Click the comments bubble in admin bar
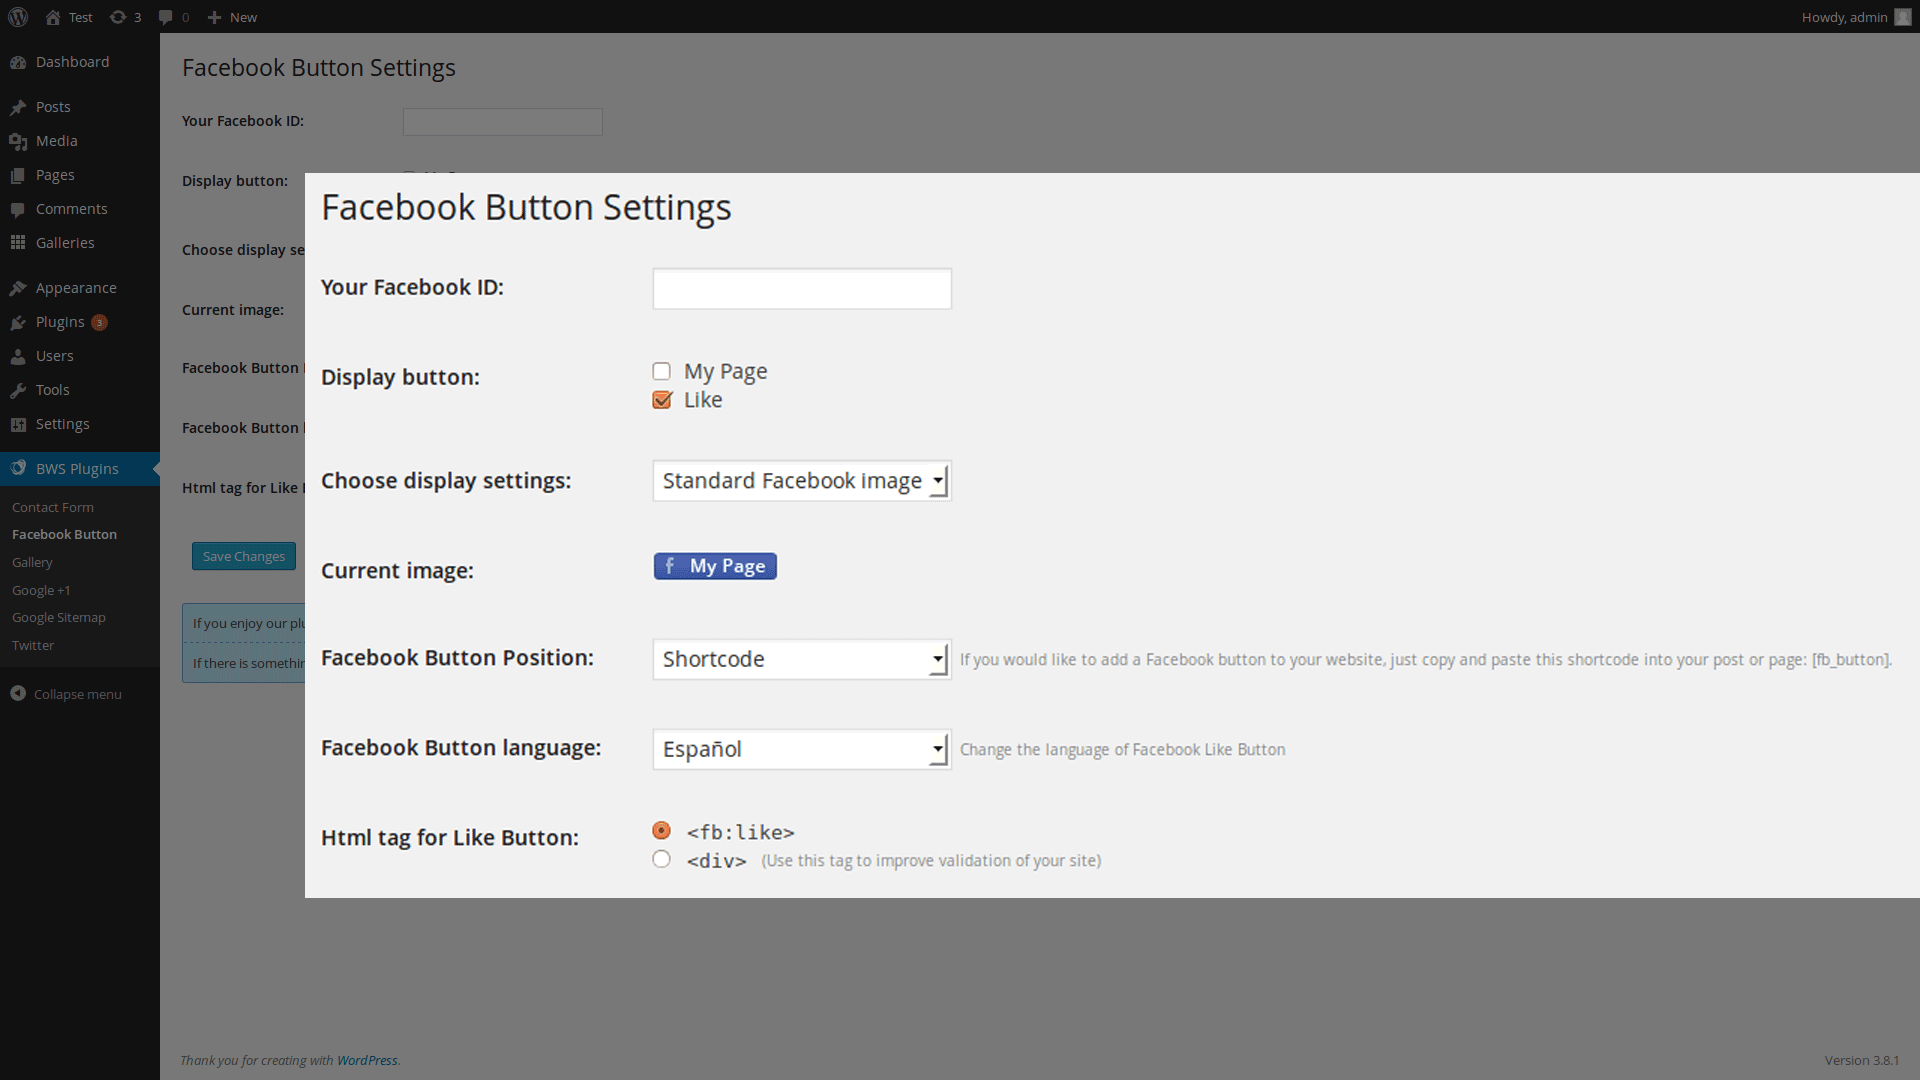Image resolution: width=1920 pixels, height=1080 pixels. (166, 17)
